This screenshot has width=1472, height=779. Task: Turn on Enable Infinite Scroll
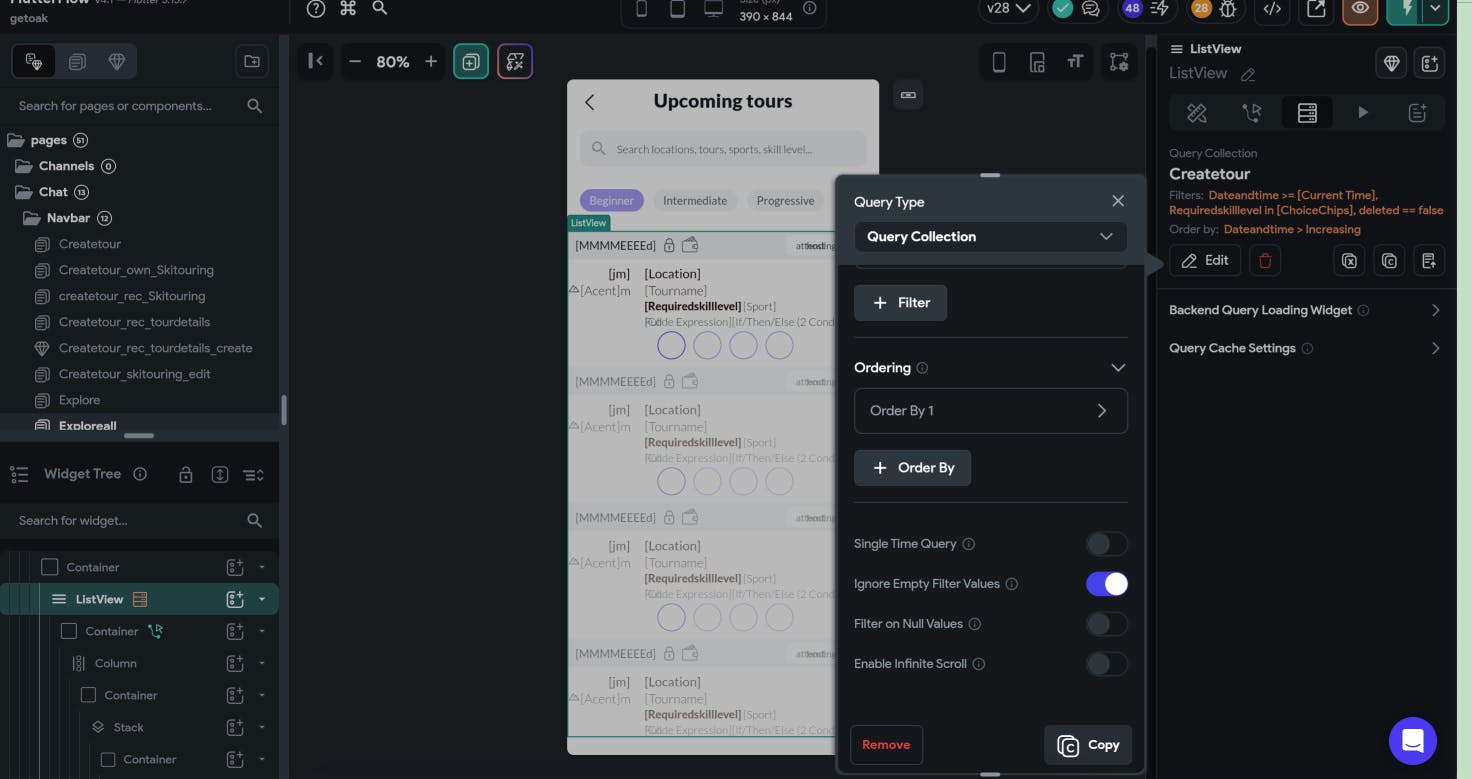pos(1107,663)
